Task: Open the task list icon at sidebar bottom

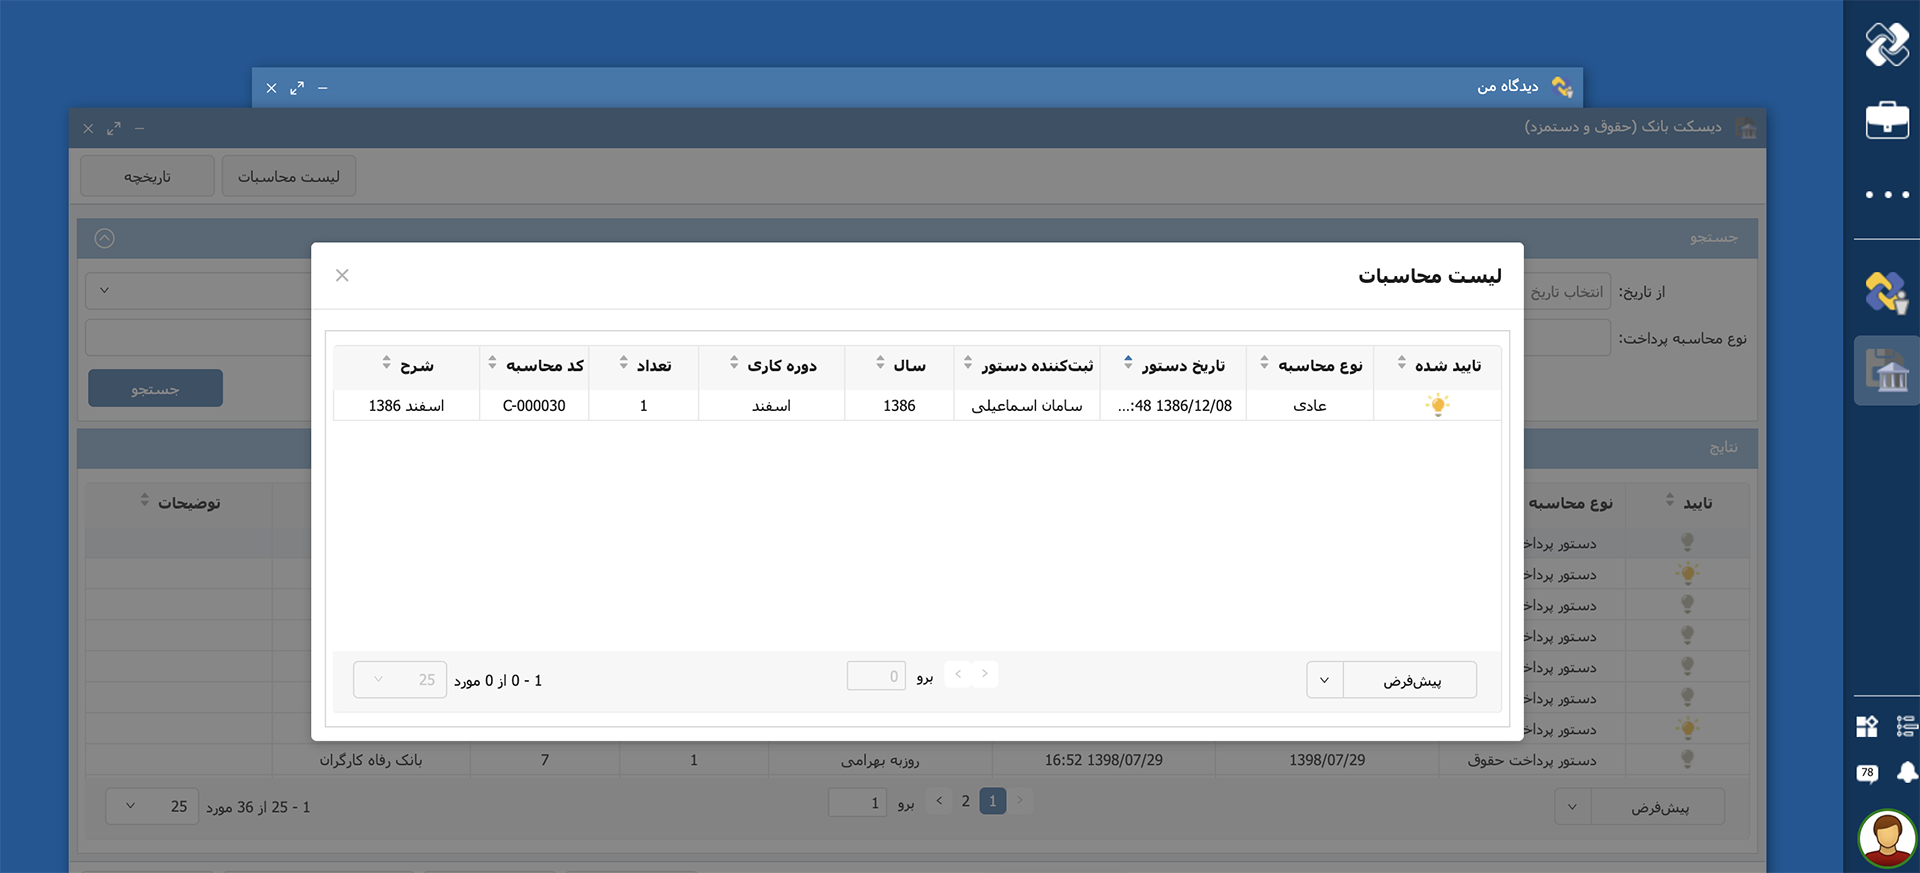Action: [1906, 726]
